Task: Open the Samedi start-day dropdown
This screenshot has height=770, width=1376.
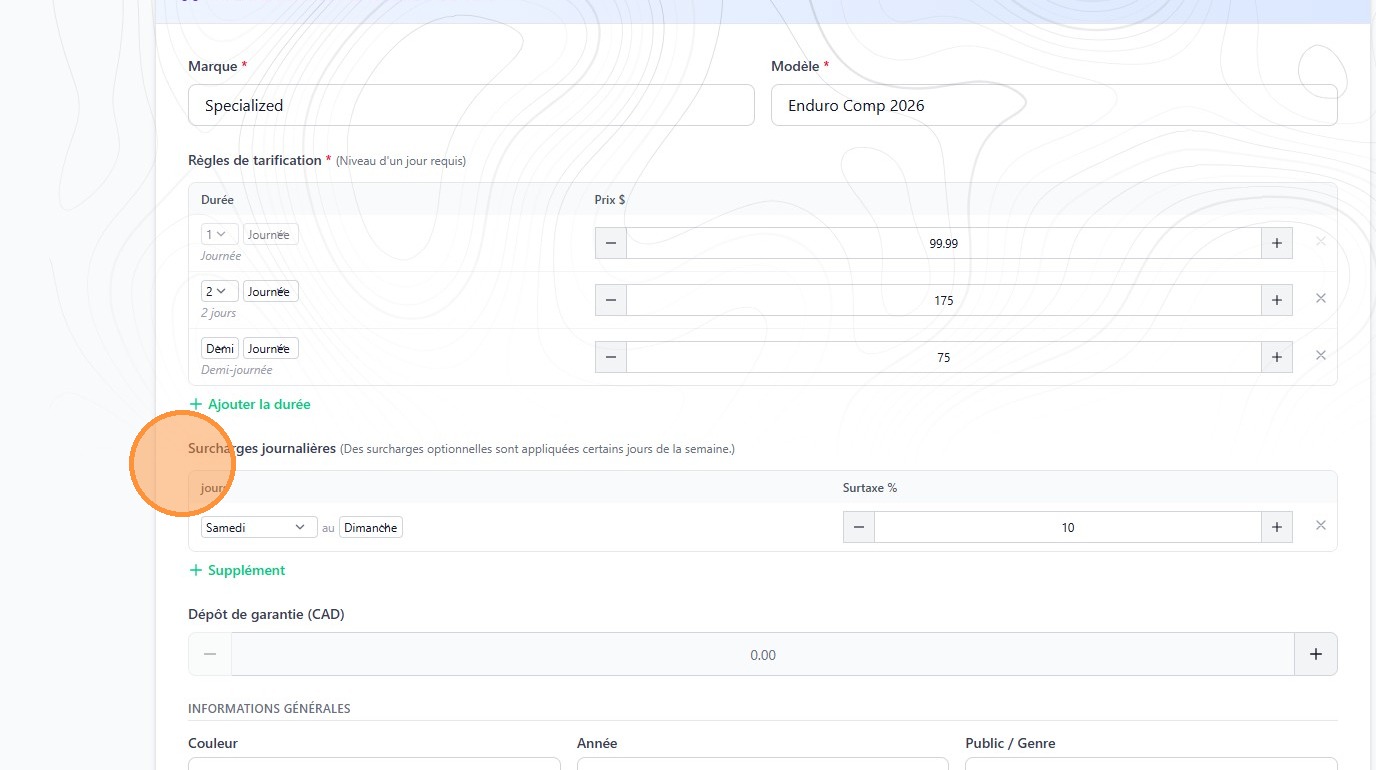Action: [256, 527]
